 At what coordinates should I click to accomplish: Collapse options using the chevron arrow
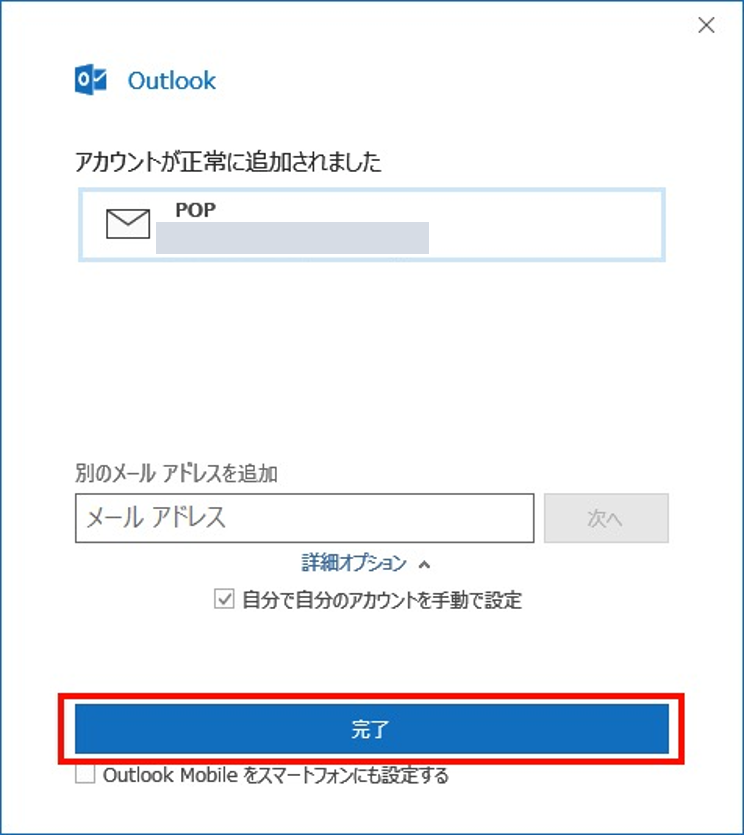coord(424,564)
